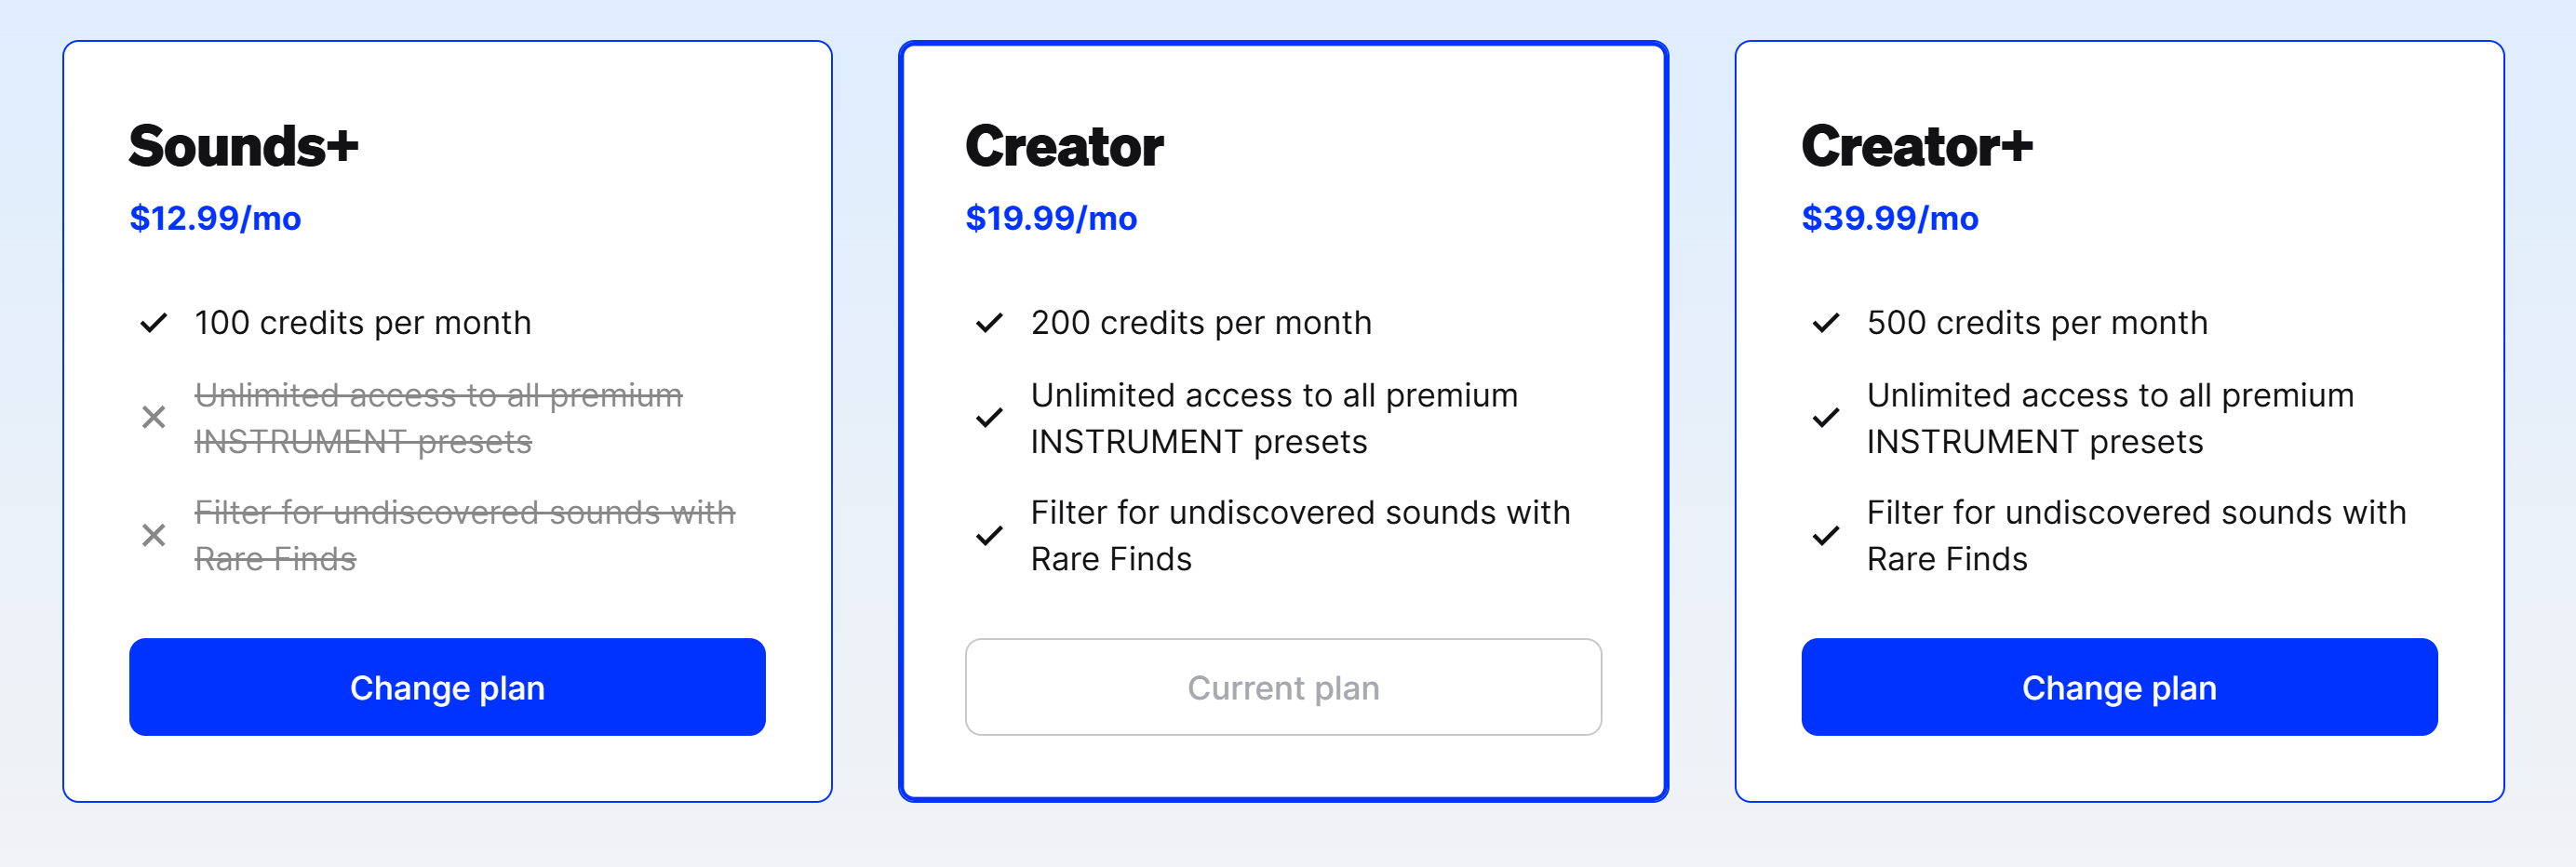2576x867 pixels.
Task: Click X icon beside Sounds+ INSTRUMENT presets
Action: (153, 417)
